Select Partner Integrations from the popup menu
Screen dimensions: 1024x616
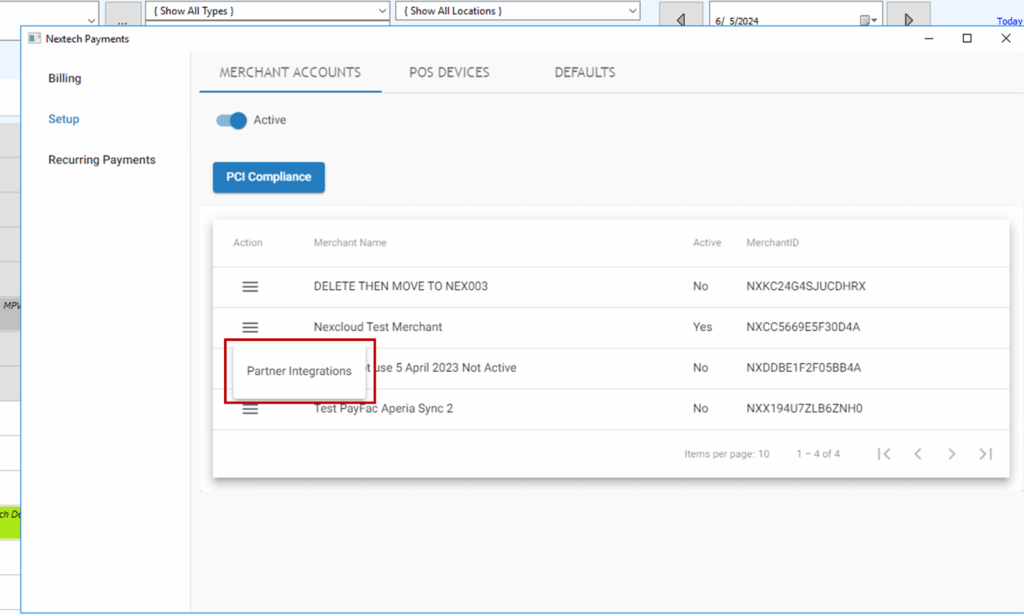299,371
